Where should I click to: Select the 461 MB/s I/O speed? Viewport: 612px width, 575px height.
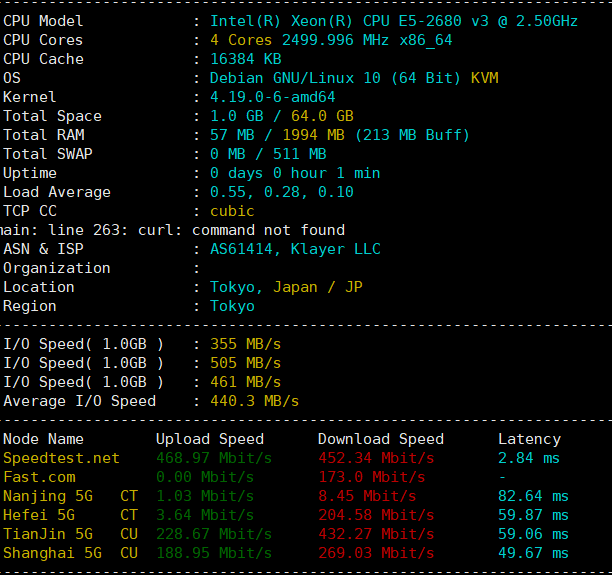[x=246, y=382]
